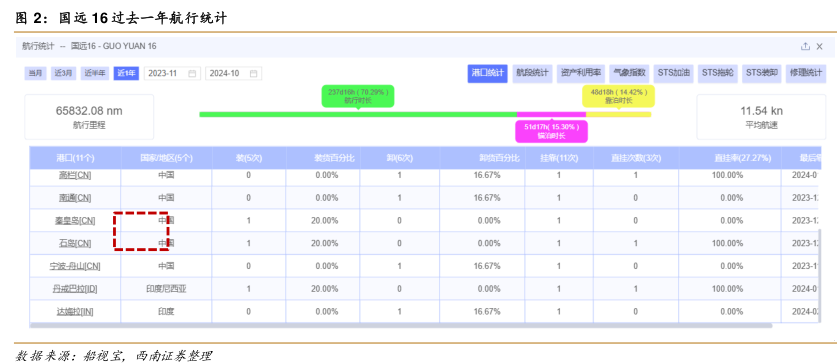837x363 pixels.
Task: Click the 国家/地区(5个) column header
Action: (x=167, y=158)
